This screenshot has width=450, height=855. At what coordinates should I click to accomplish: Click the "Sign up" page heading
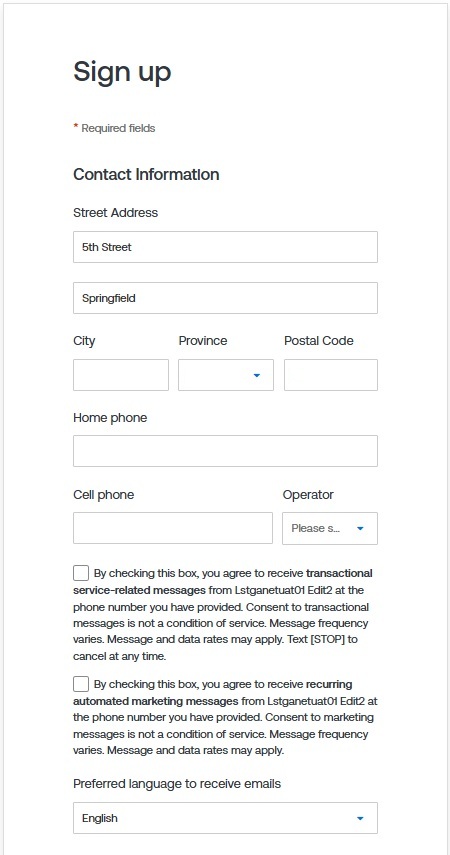pos(122,73)
